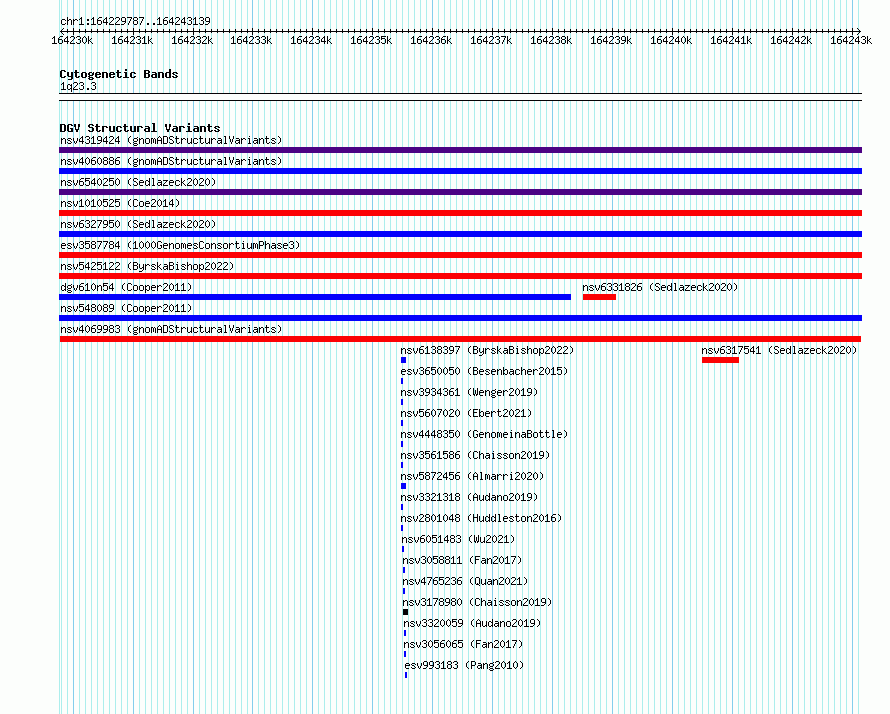Image resolution: width=890 pixels, height=714 pixels.
Task: Click the blue bar under nsv6327950
Action: [x=460, y=234]
